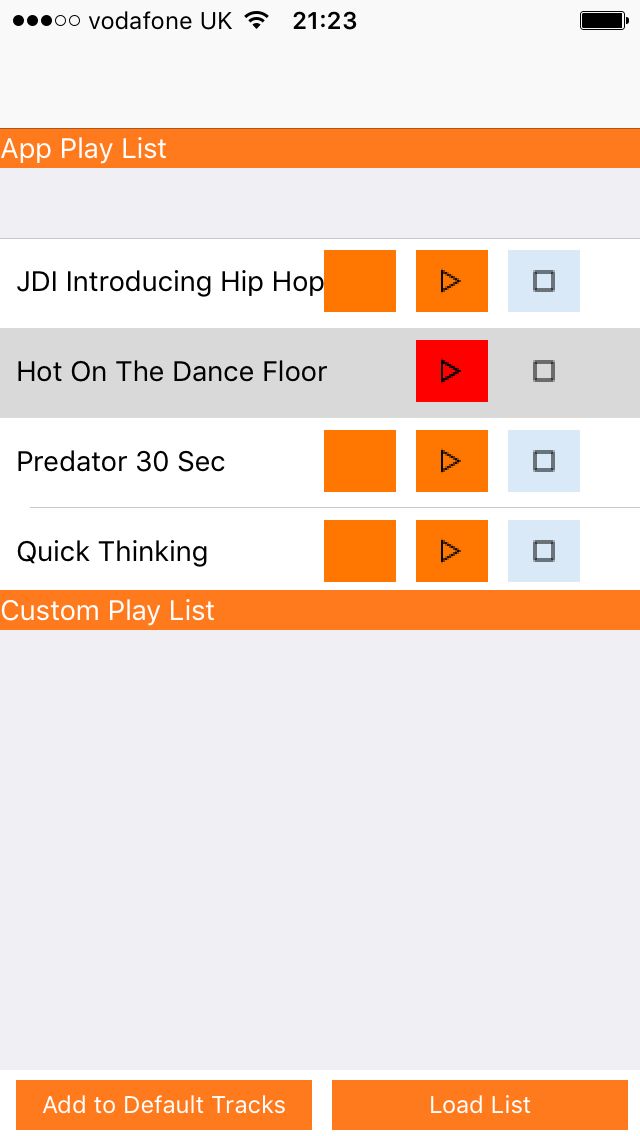Select the Custom Play List header

[x=108, y=611]
